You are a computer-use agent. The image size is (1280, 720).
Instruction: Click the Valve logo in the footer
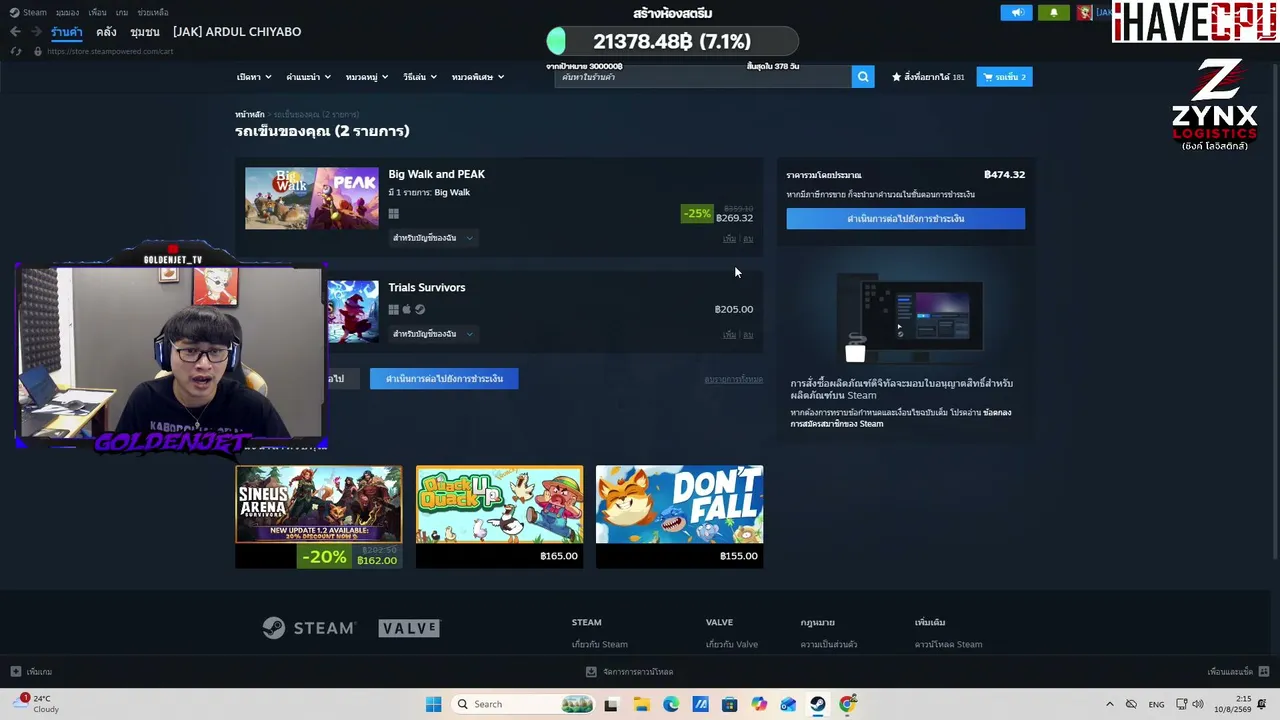coord(409,628)
